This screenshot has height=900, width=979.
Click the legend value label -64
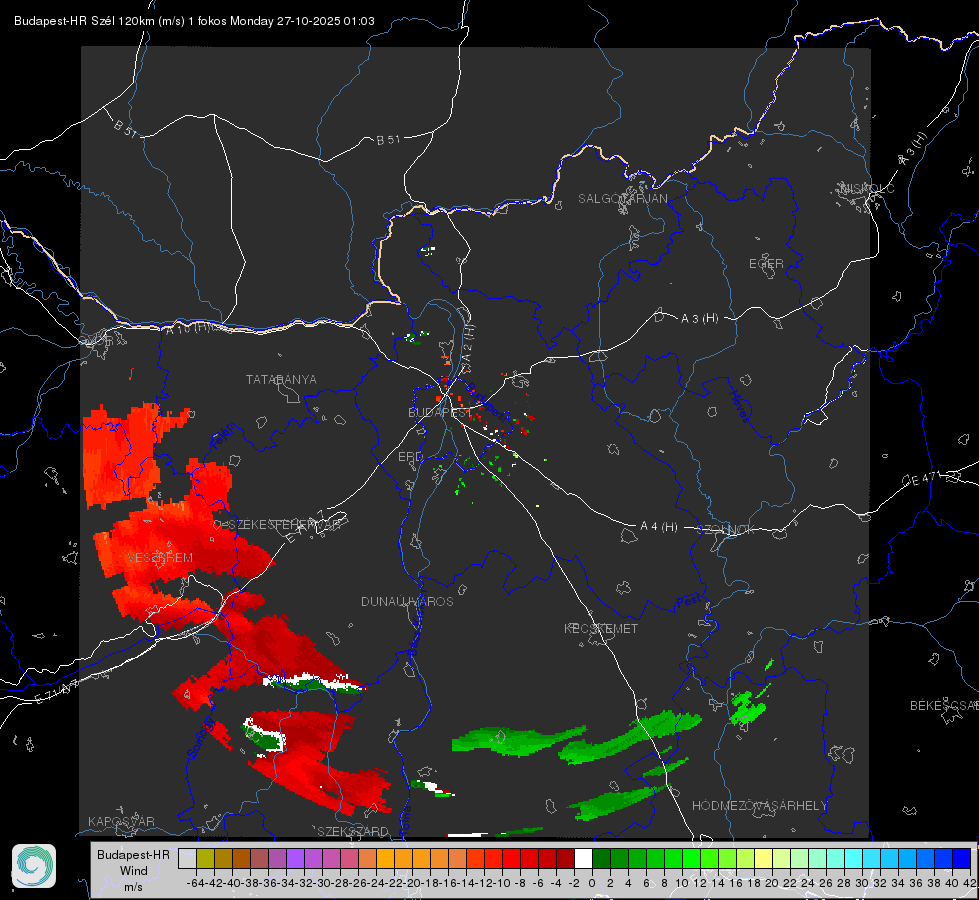[x=195, y=883]
